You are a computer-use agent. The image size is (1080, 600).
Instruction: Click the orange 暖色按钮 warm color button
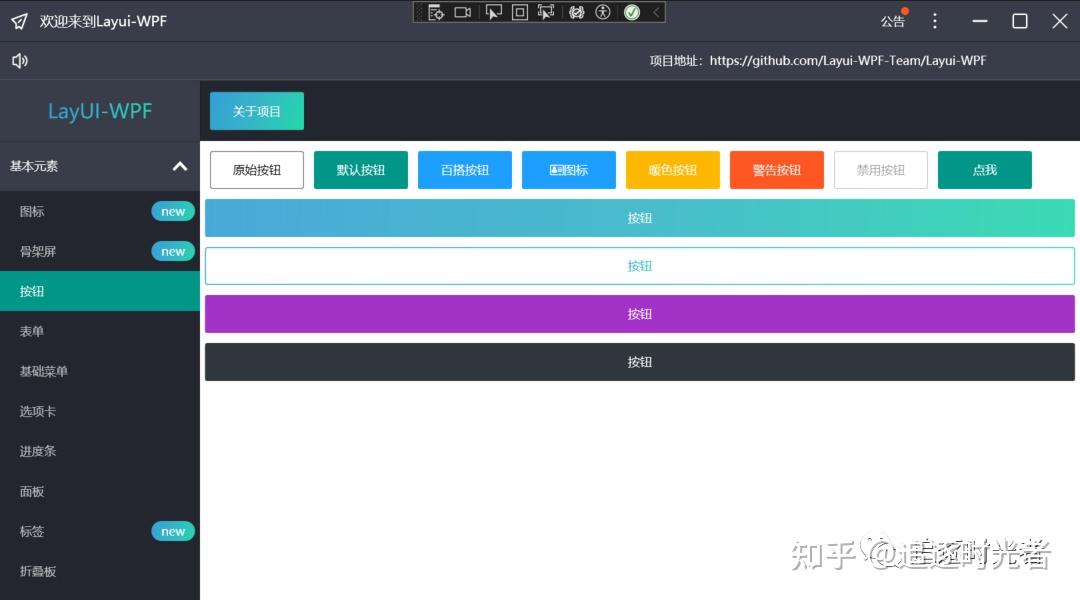click(672, 170)
